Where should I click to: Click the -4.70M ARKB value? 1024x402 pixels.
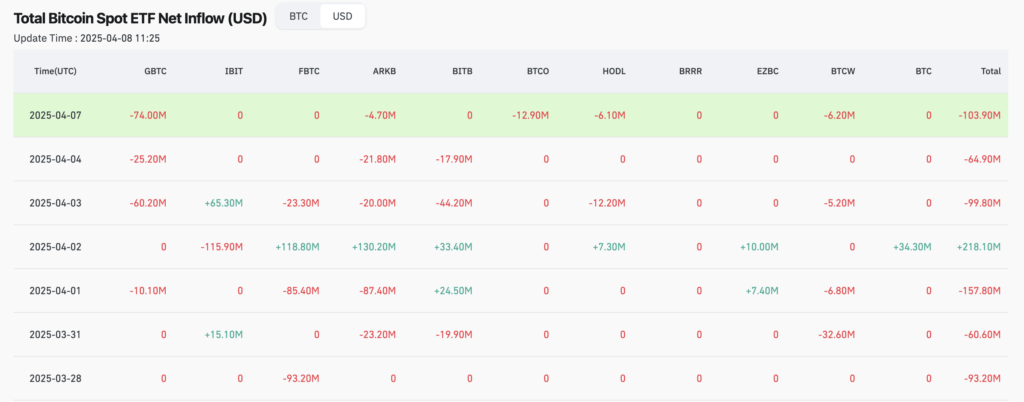(379, 116)
